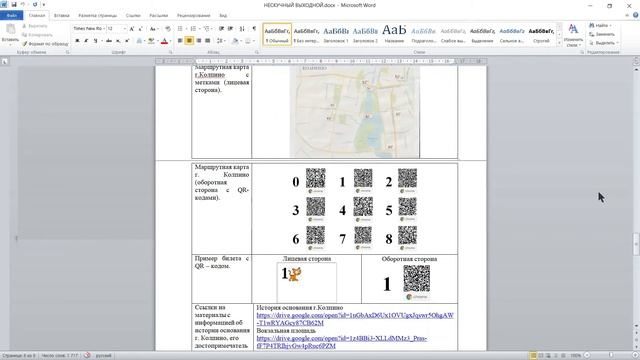
Task: Open Выделить (Select) dropdown
Action: pyautogui.click(x=604, y=43)
